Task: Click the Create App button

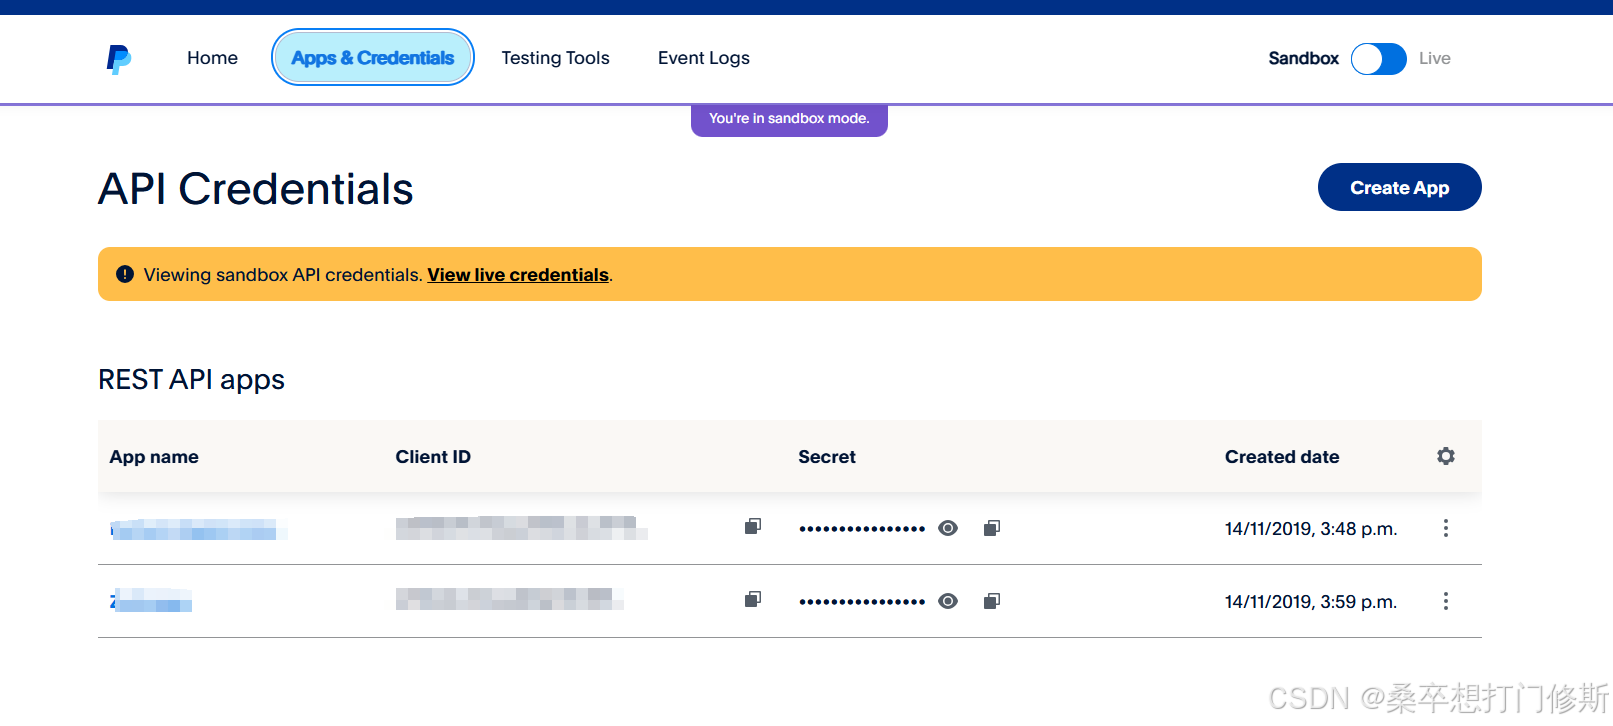Action: point(1399,187)
